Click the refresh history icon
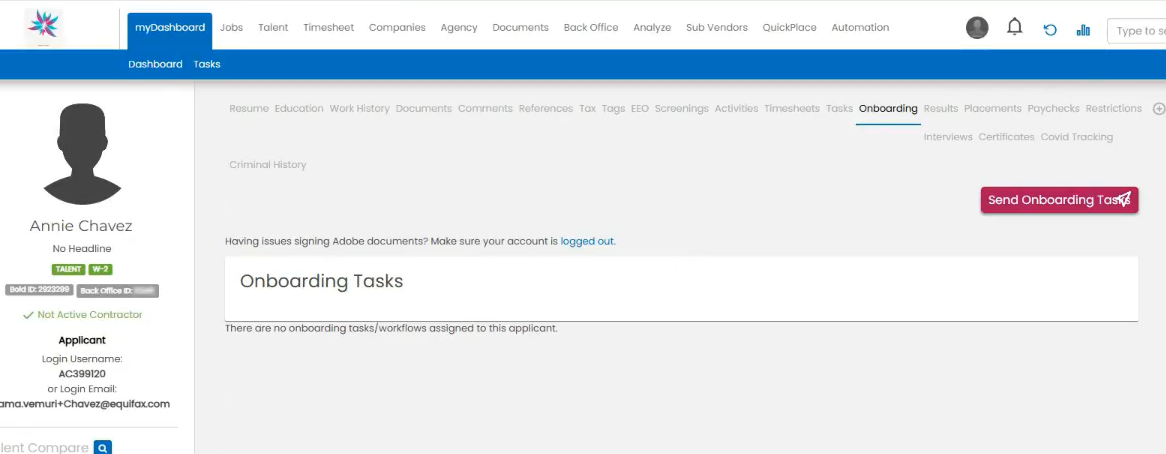1166x454 pixels. [1050, 30]
